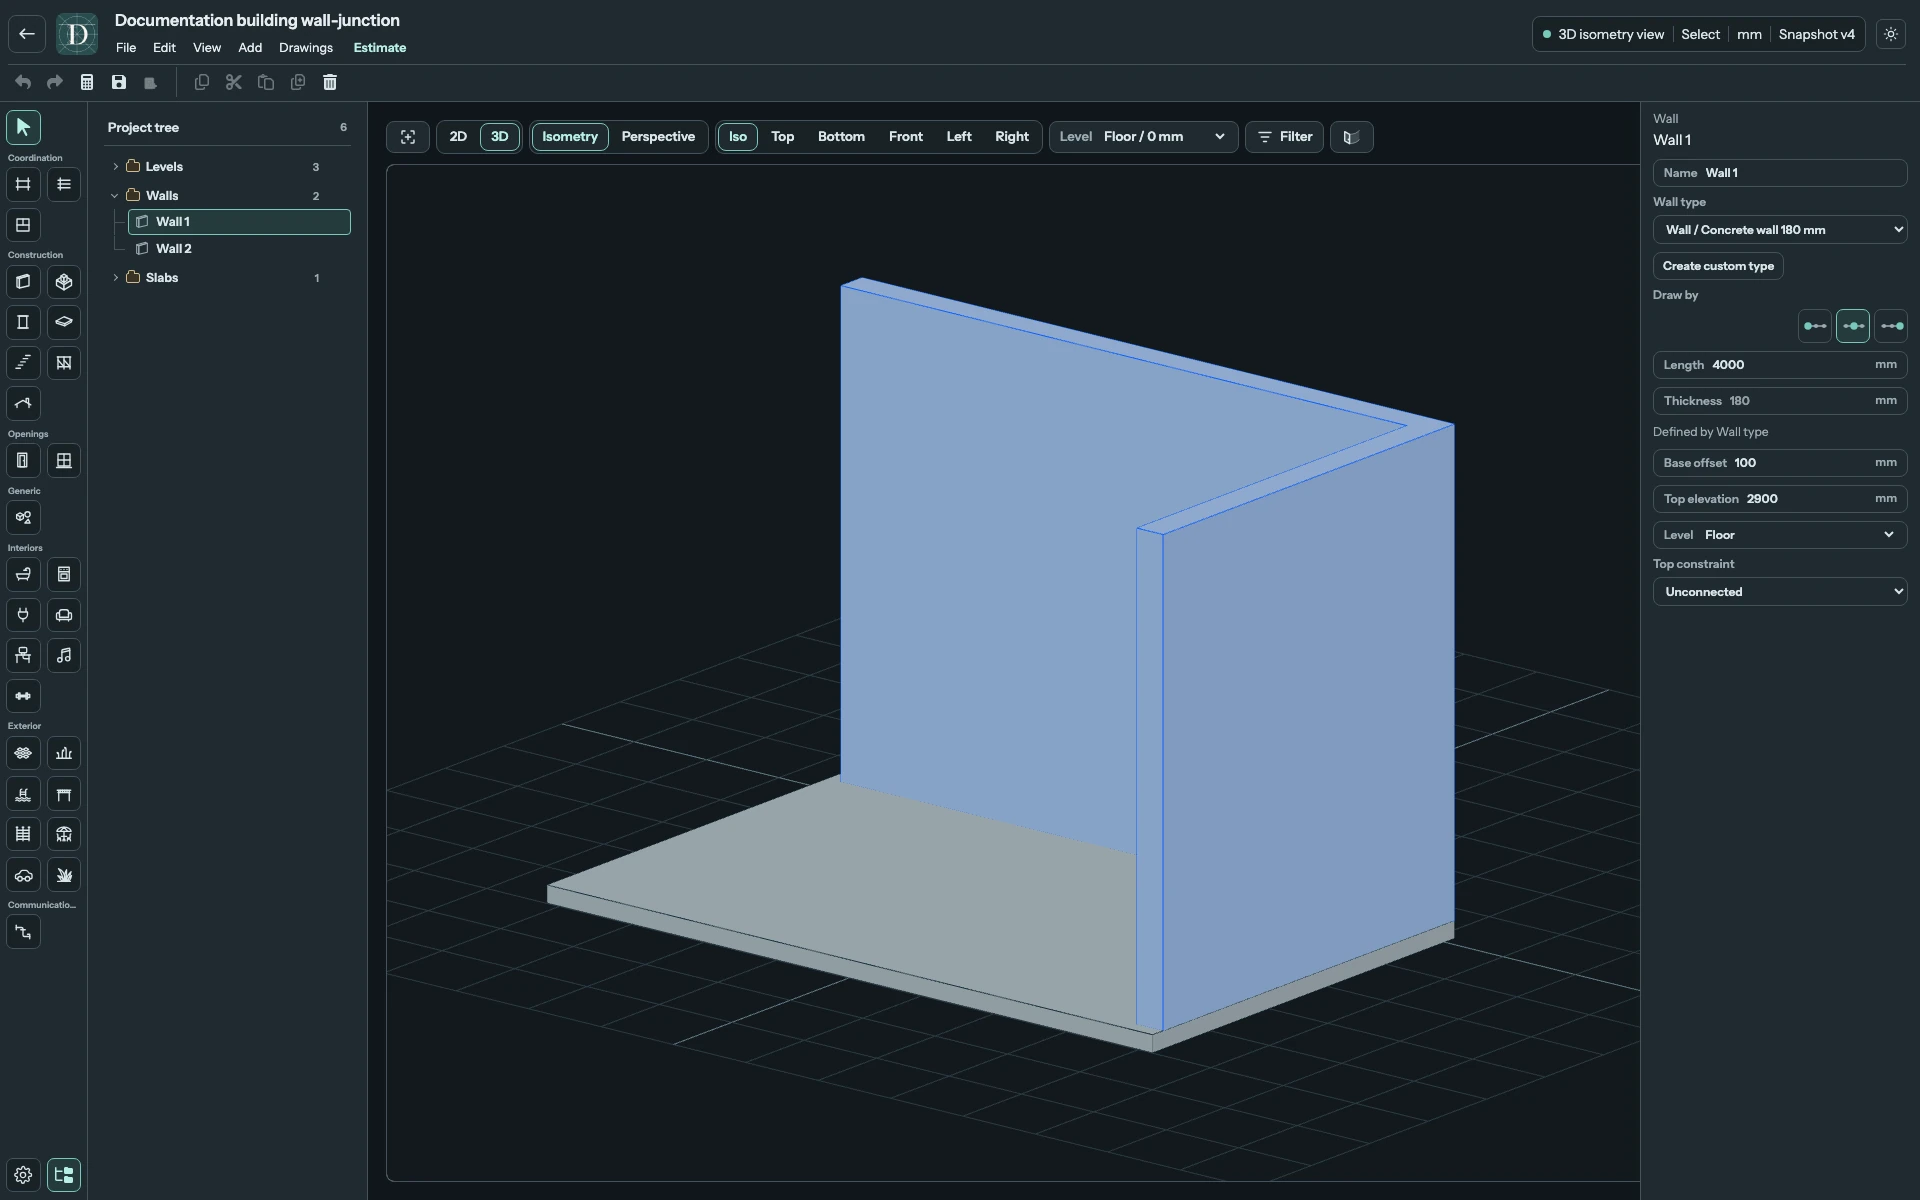This screenshot has height=1200, width=1920.
Task: Select the music note interiors tool
Action: coord(64,655)
